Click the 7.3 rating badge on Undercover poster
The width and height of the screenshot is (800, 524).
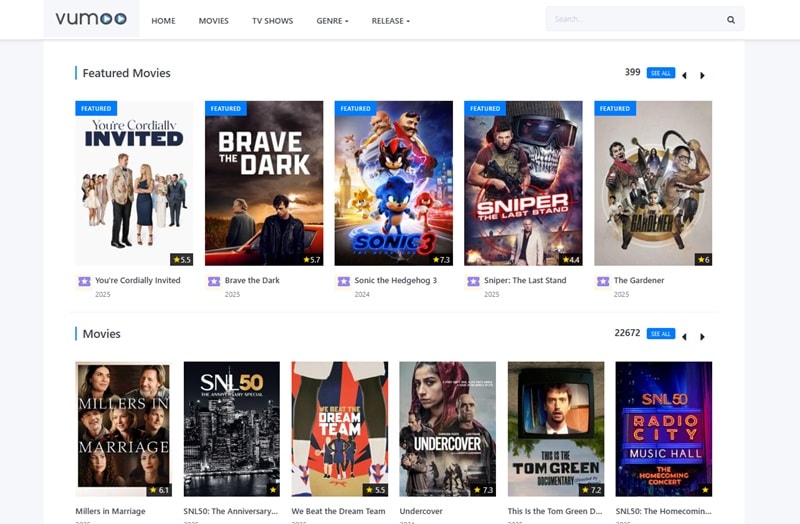click(x=483, y=490)
